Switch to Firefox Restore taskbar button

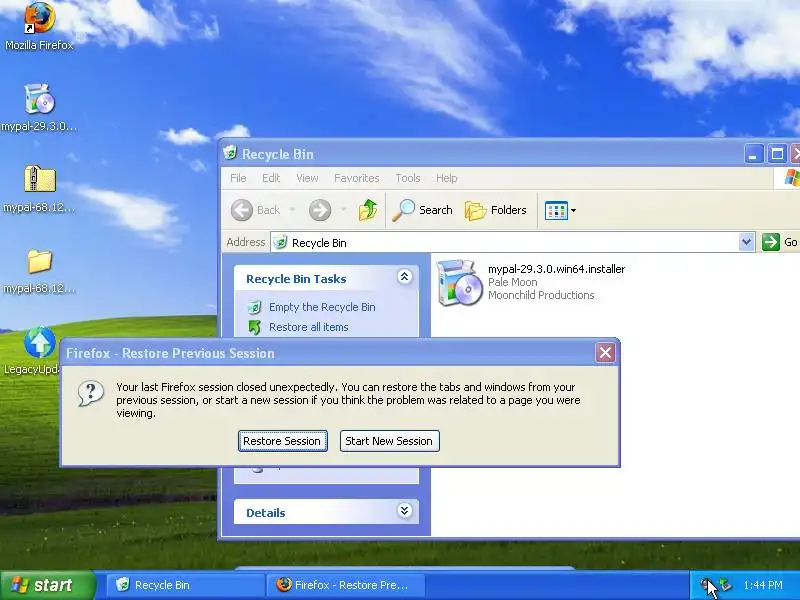click(x=346, y=585)
